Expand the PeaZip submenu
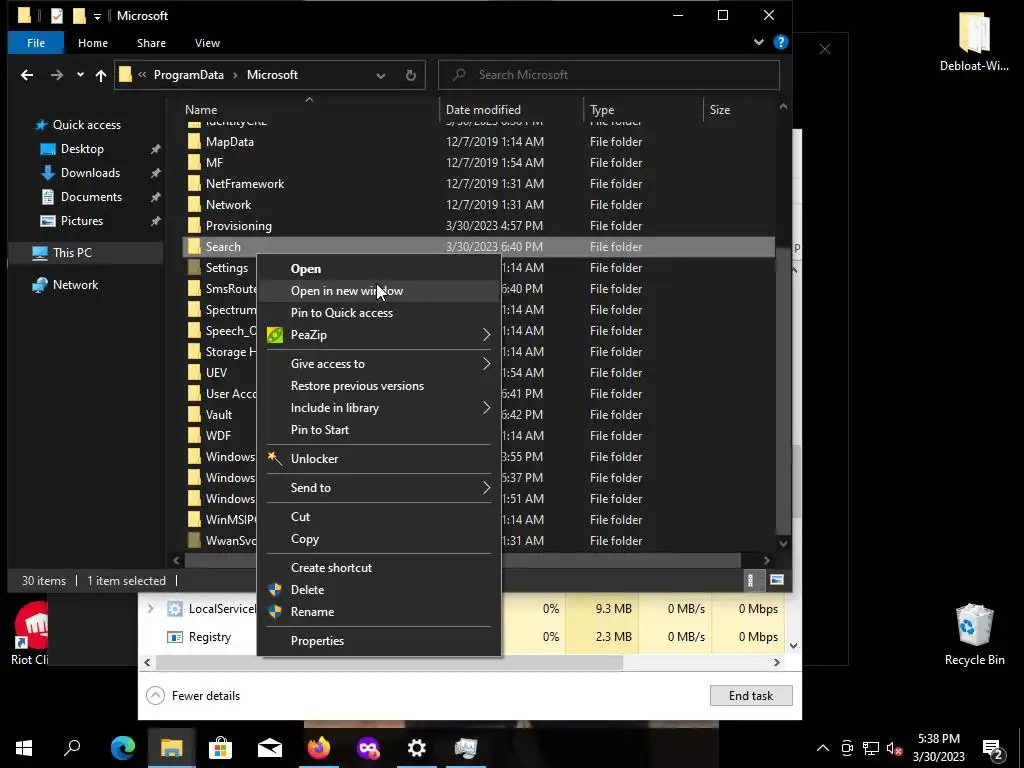Viewport: 1024px width, 768px height. coord(379,335)
